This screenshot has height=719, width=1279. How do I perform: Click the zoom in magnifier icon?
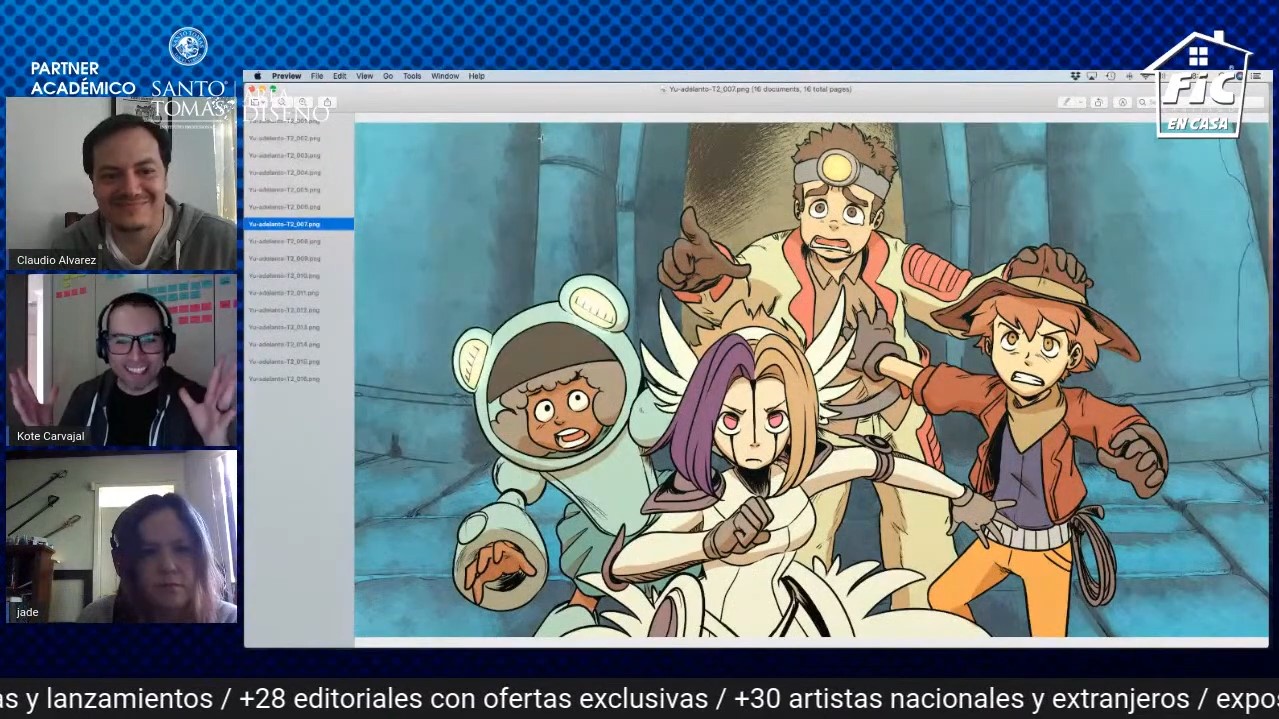[302, 102]
